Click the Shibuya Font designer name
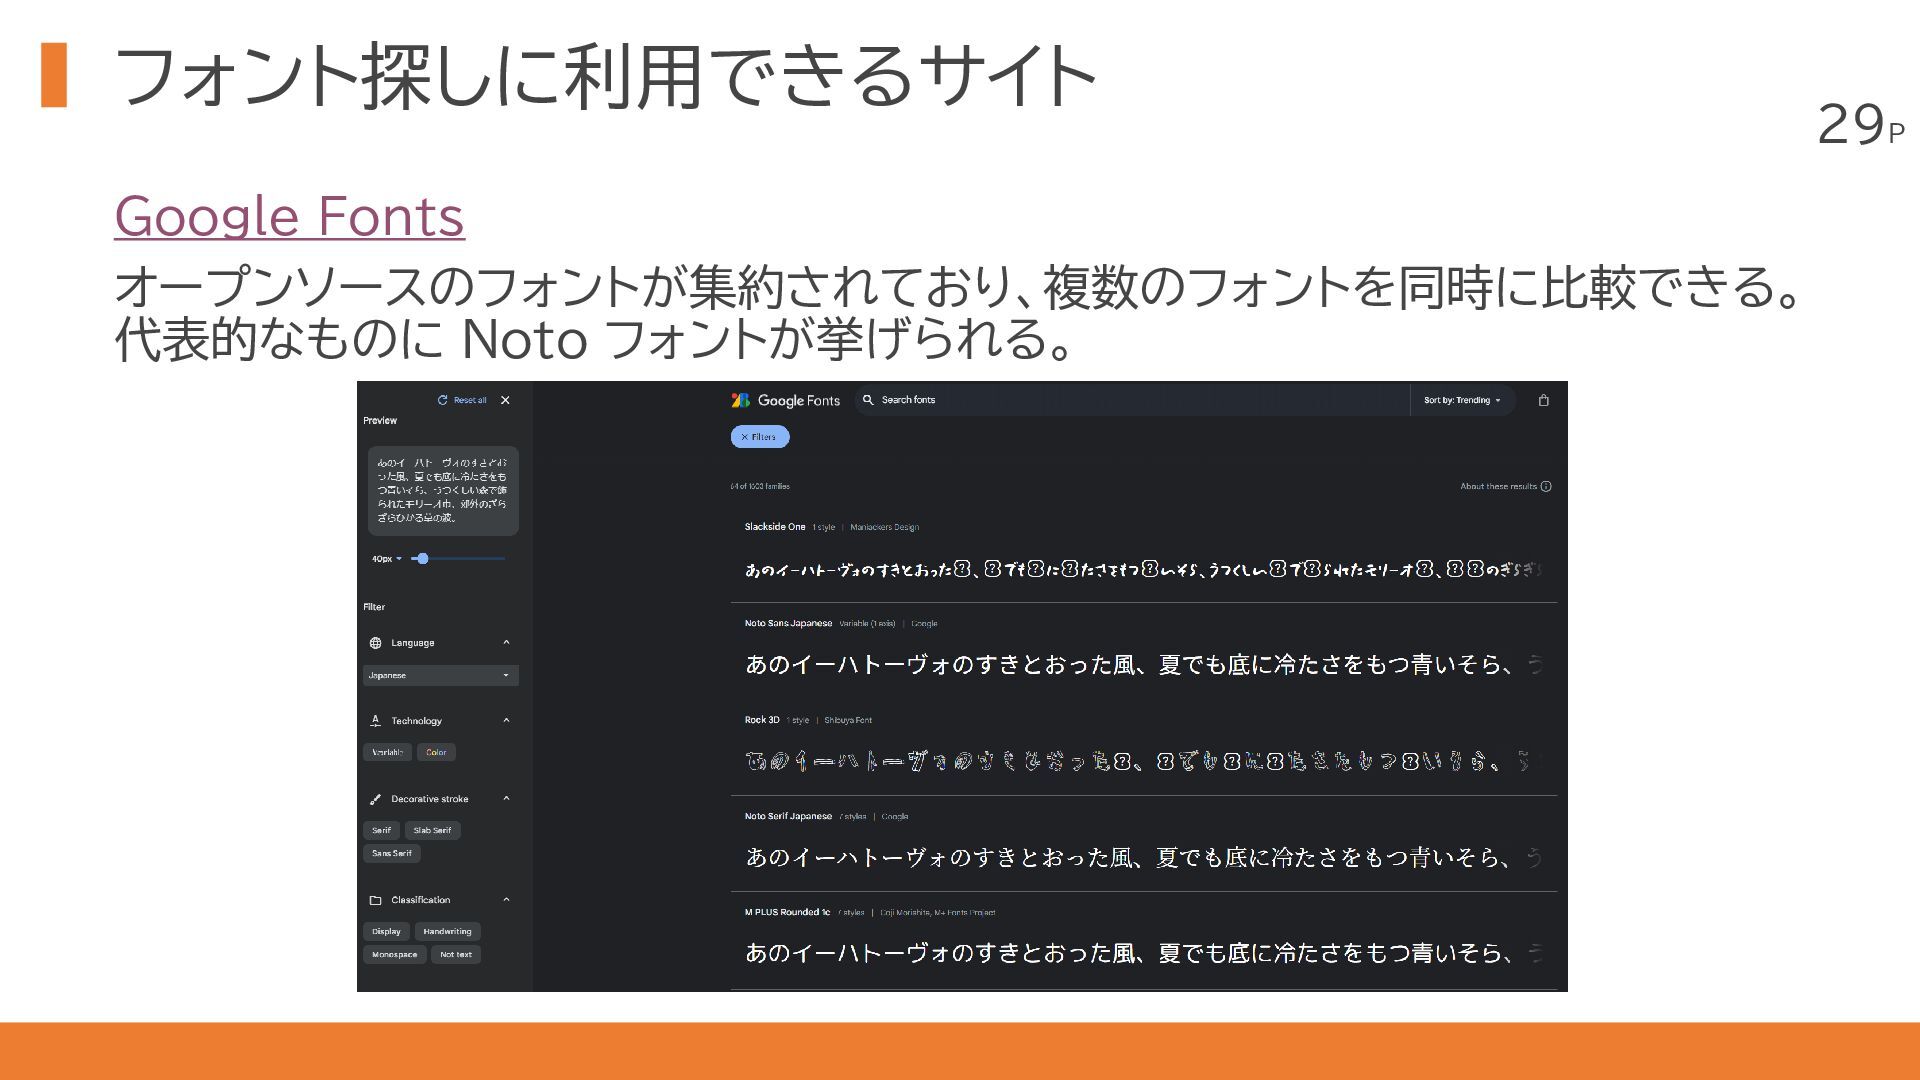Image resolution: width=1920 pixels, height=1080 pixels. coord(848,720)
